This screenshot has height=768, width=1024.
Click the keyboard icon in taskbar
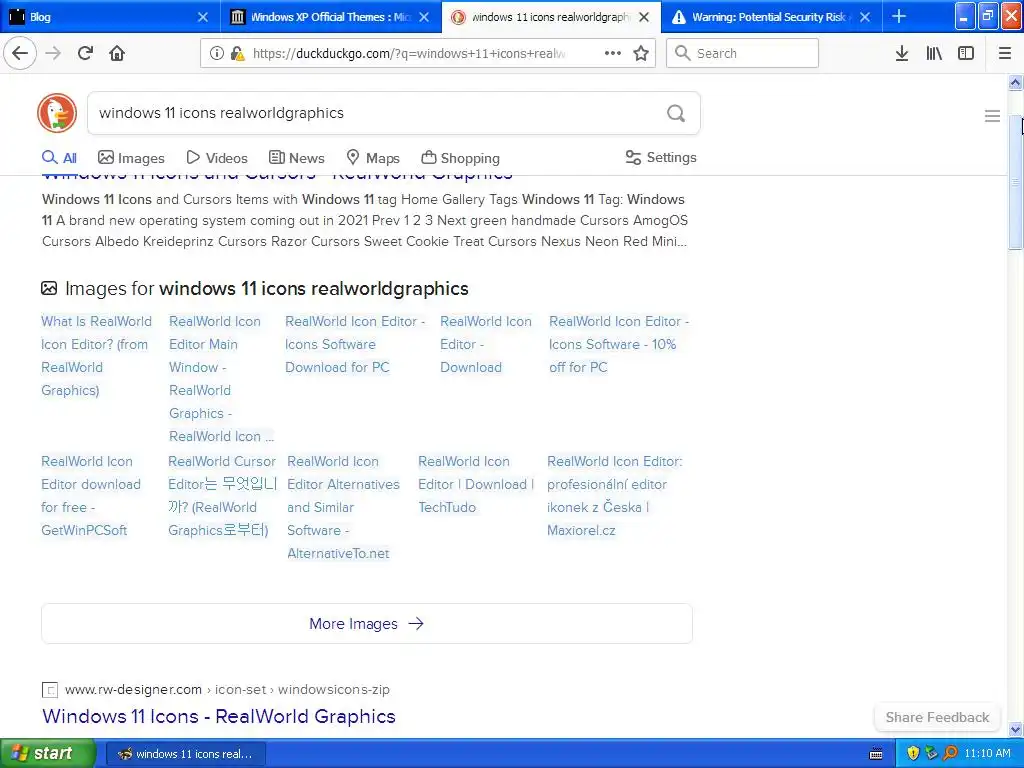tap(876, 754)
